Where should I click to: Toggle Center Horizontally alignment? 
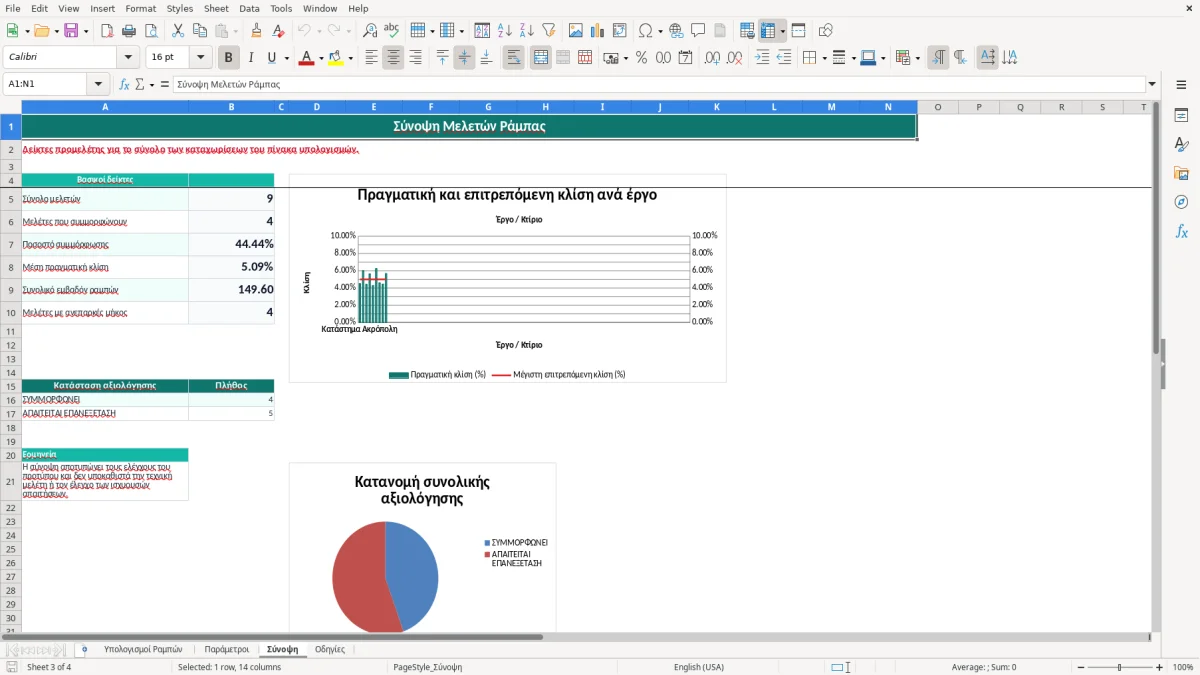pyautogui.click(x=394, y=58)
